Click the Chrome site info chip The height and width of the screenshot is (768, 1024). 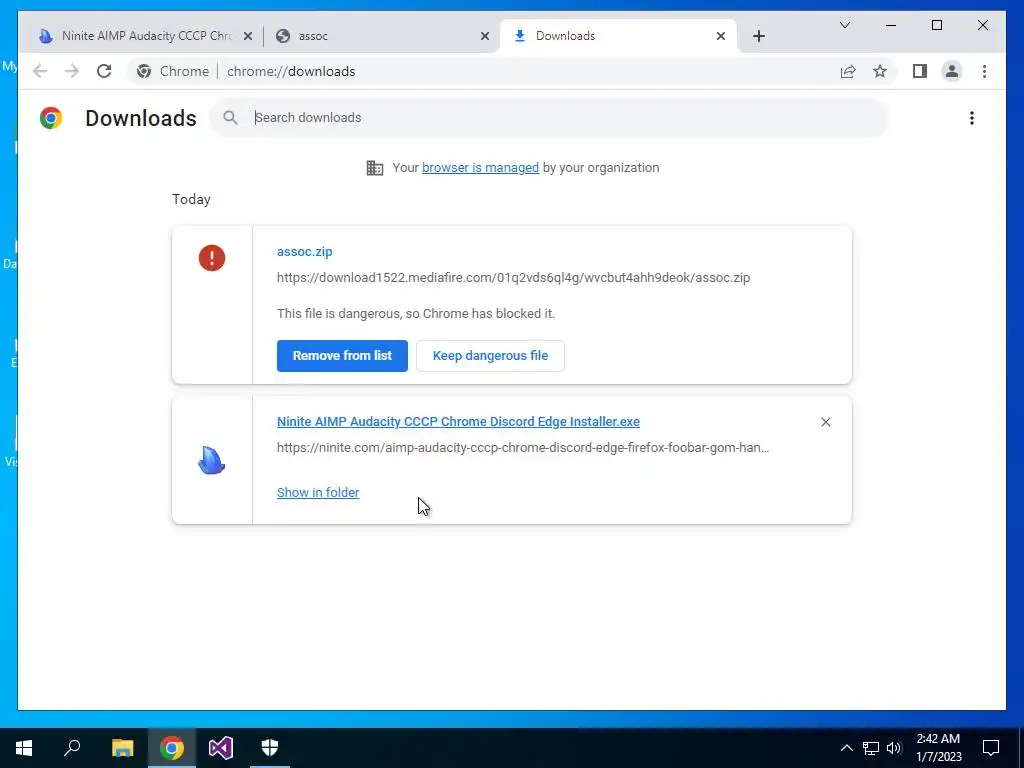pos(174,71)
